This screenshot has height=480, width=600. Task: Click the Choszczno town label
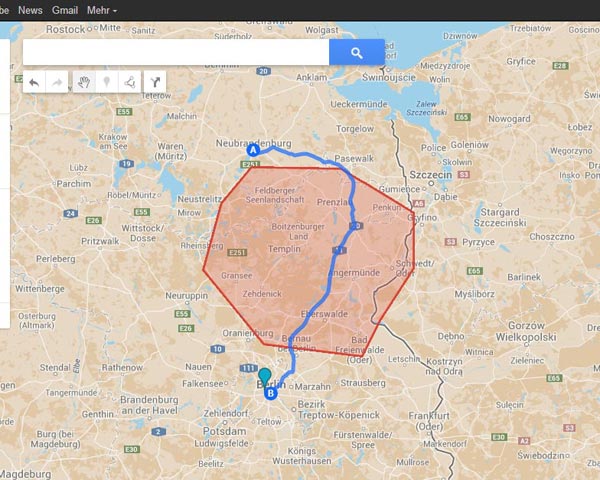(552, 237)
